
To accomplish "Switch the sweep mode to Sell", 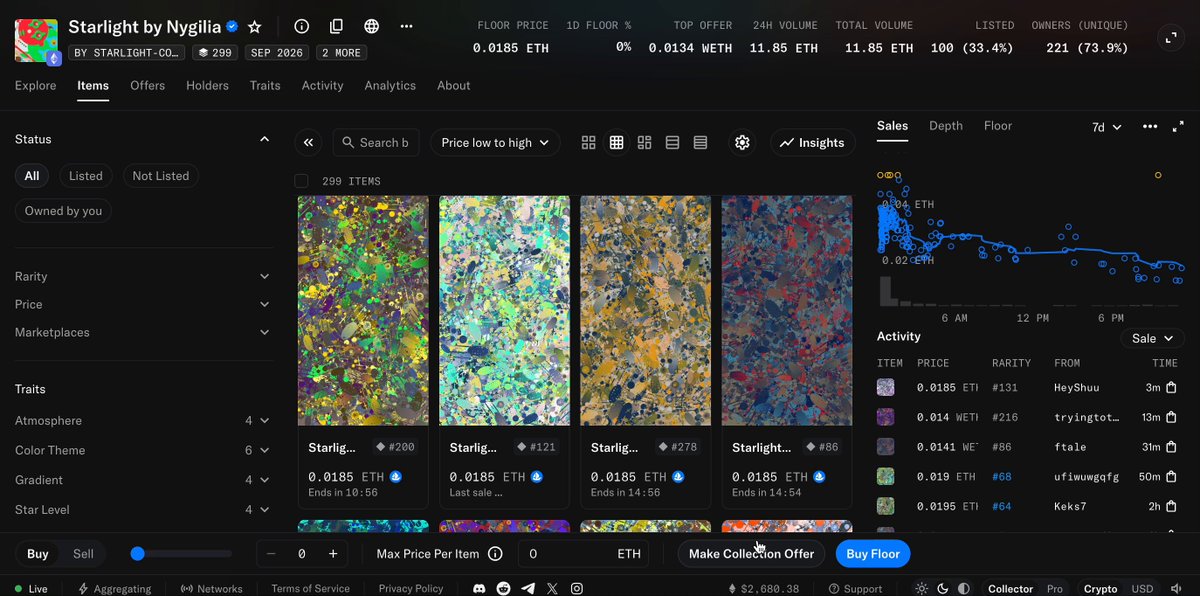I will (x=84, y=554).
